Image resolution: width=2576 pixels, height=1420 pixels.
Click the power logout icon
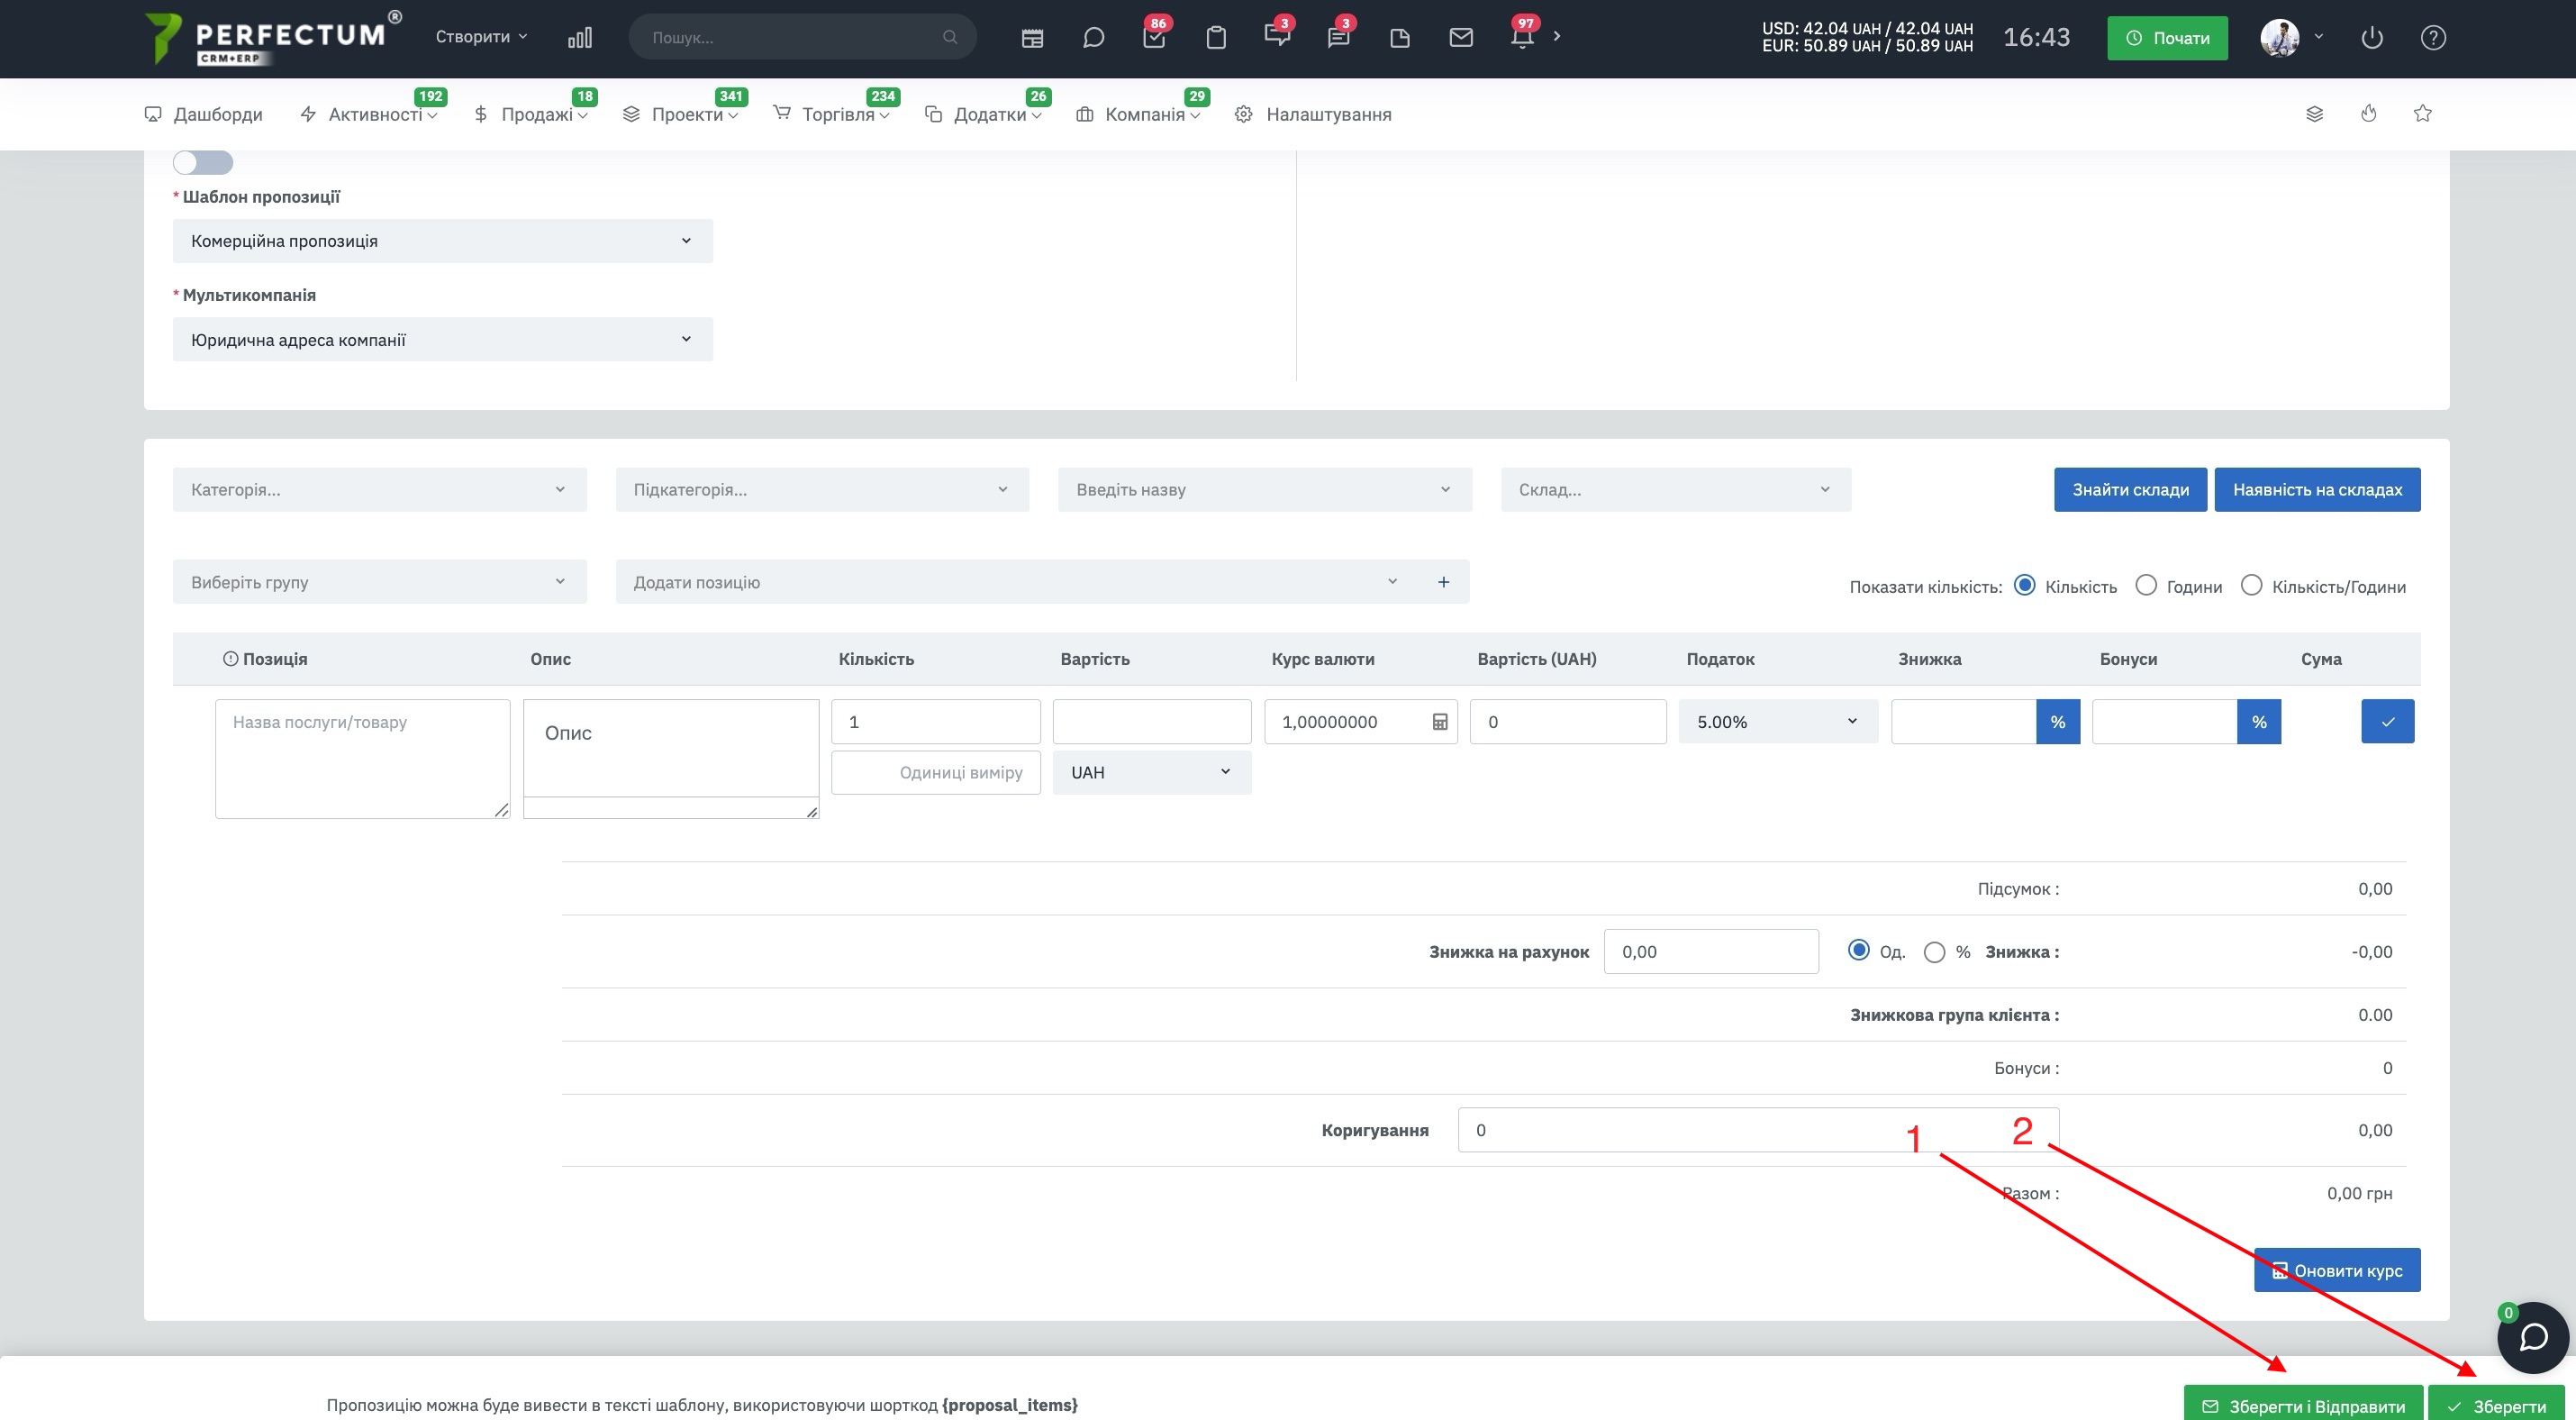point(2372,38)
